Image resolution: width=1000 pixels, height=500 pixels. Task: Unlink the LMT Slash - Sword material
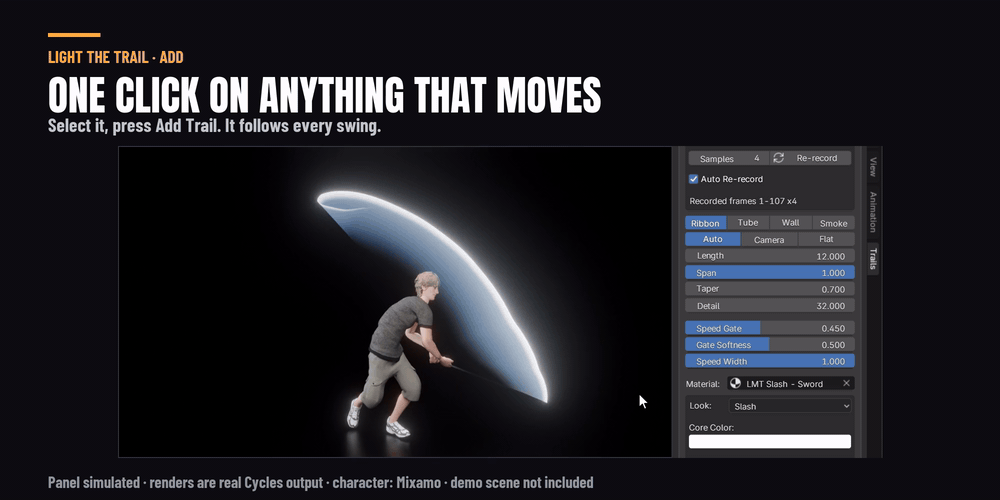[x=846, y=383]
